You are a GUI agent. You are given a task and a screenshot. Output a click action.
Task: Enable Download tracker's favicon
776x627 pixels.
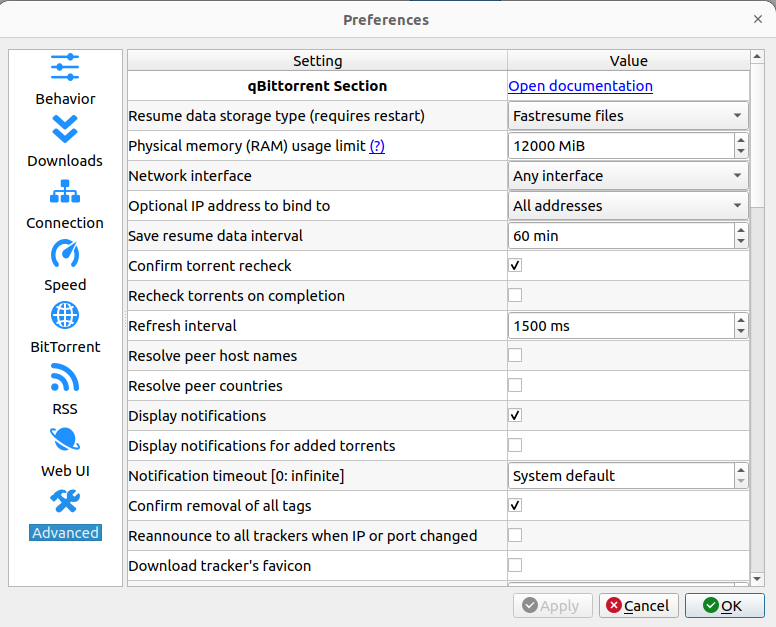515,565
